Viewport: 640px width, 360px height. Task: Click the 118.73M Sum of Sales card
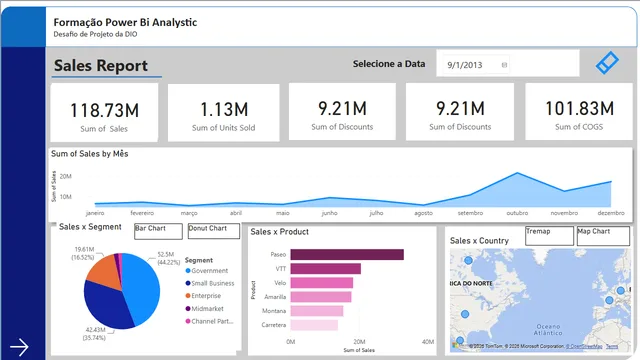[x=104, y=113]
